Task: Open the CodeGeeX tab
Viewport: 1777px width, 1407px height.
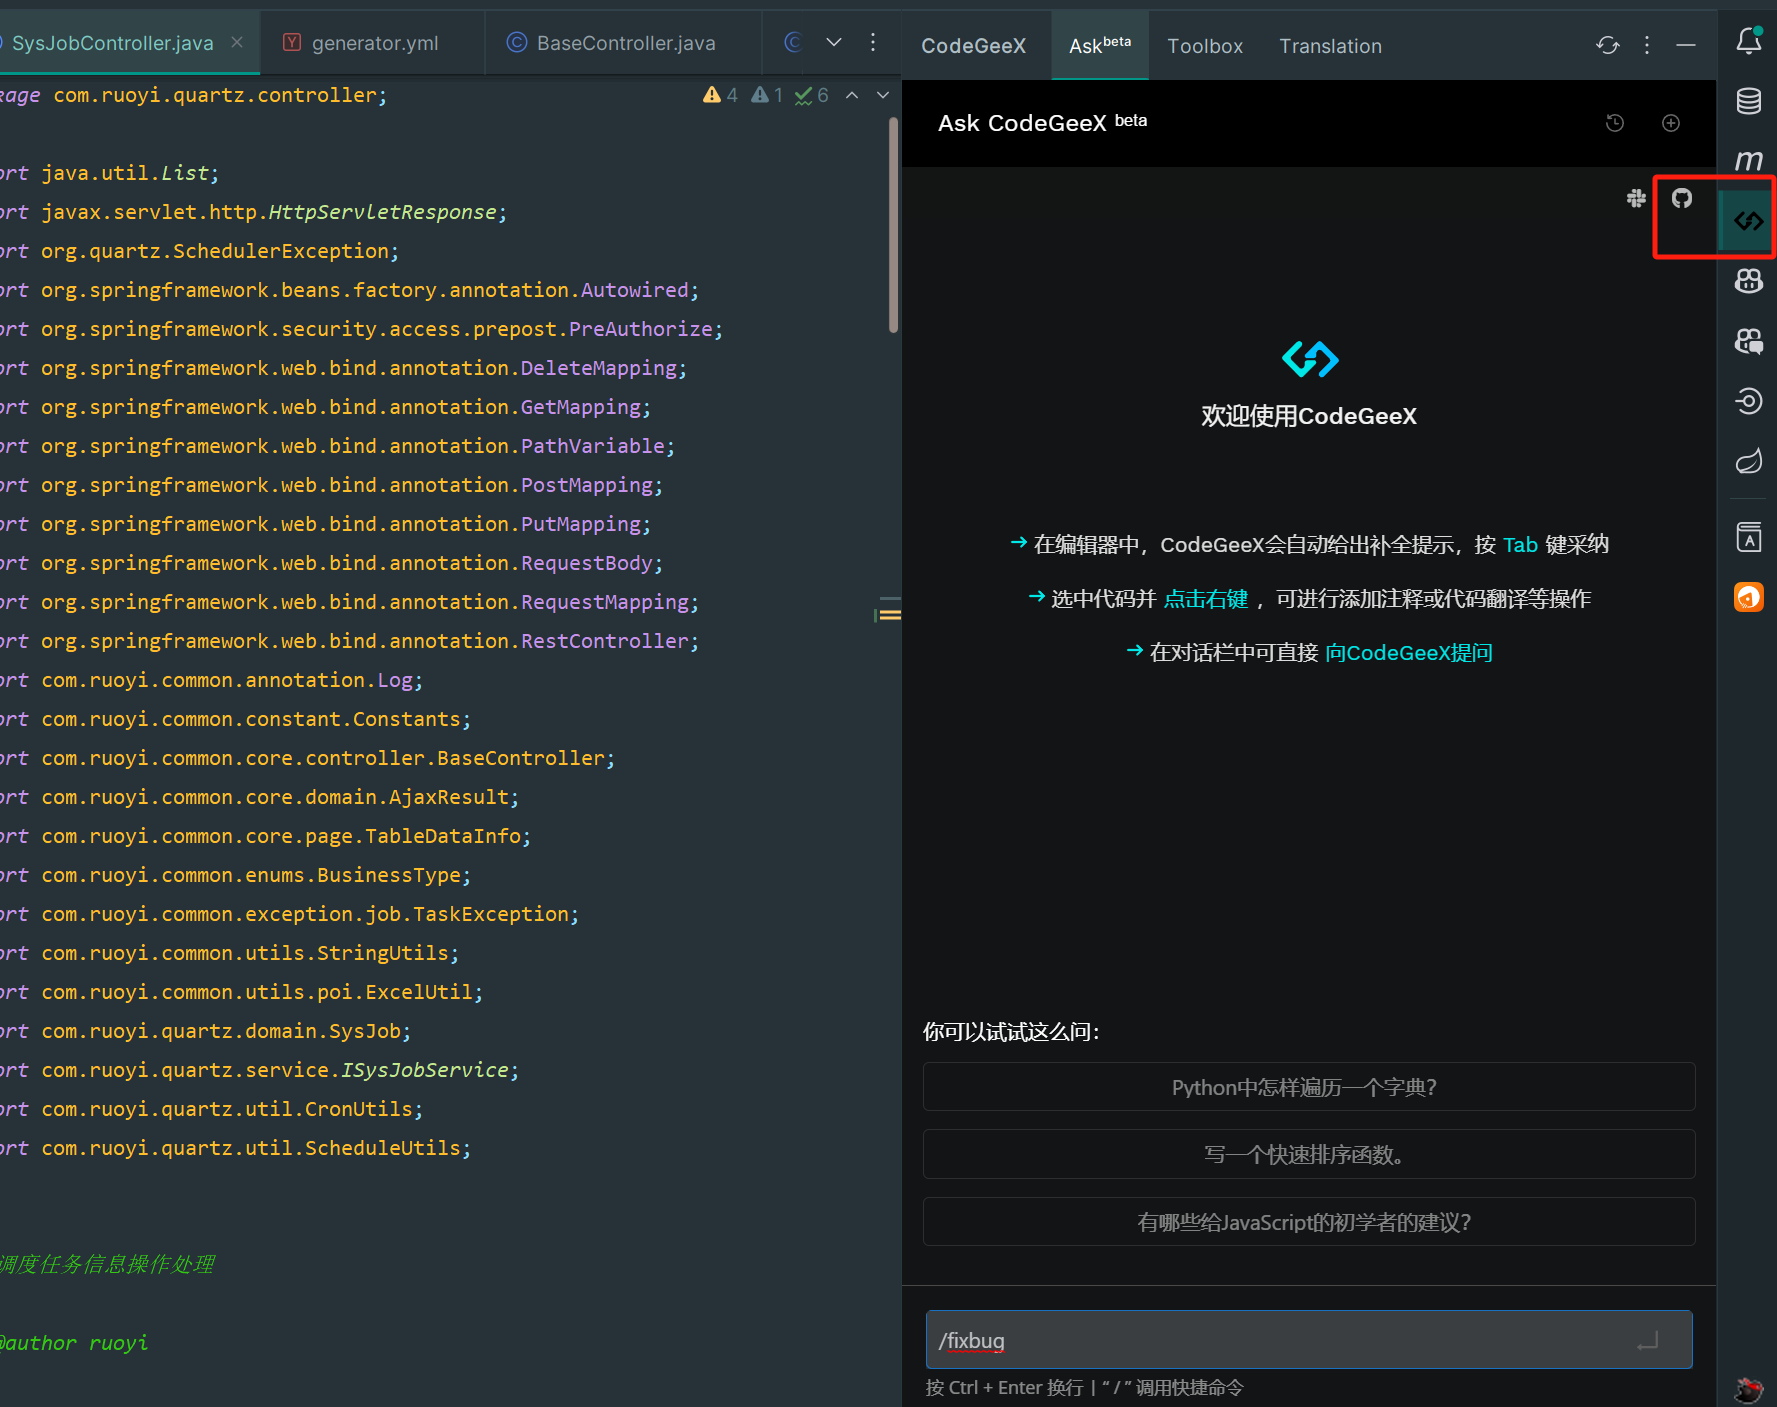Action: pyautogui.click(x=973, y=46)
